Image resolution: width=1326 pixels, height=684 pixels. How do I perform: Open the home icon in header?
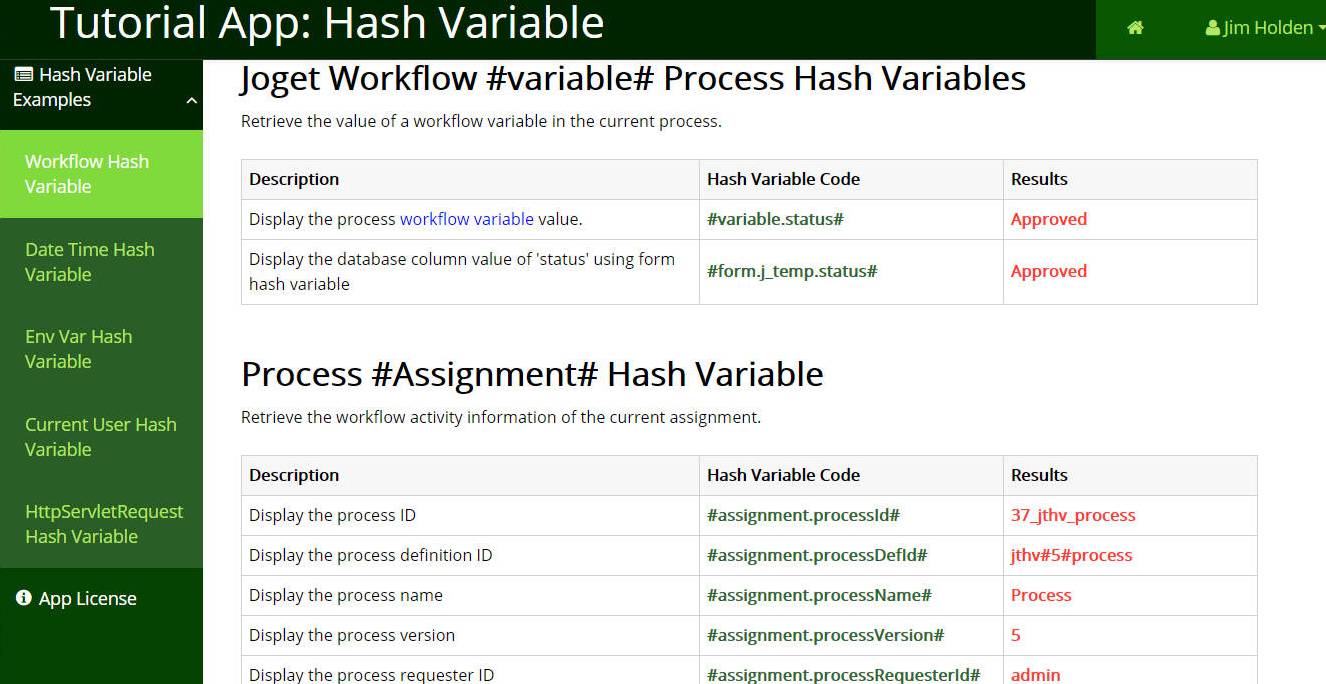pyautogui.click(x=1135, y=28)
